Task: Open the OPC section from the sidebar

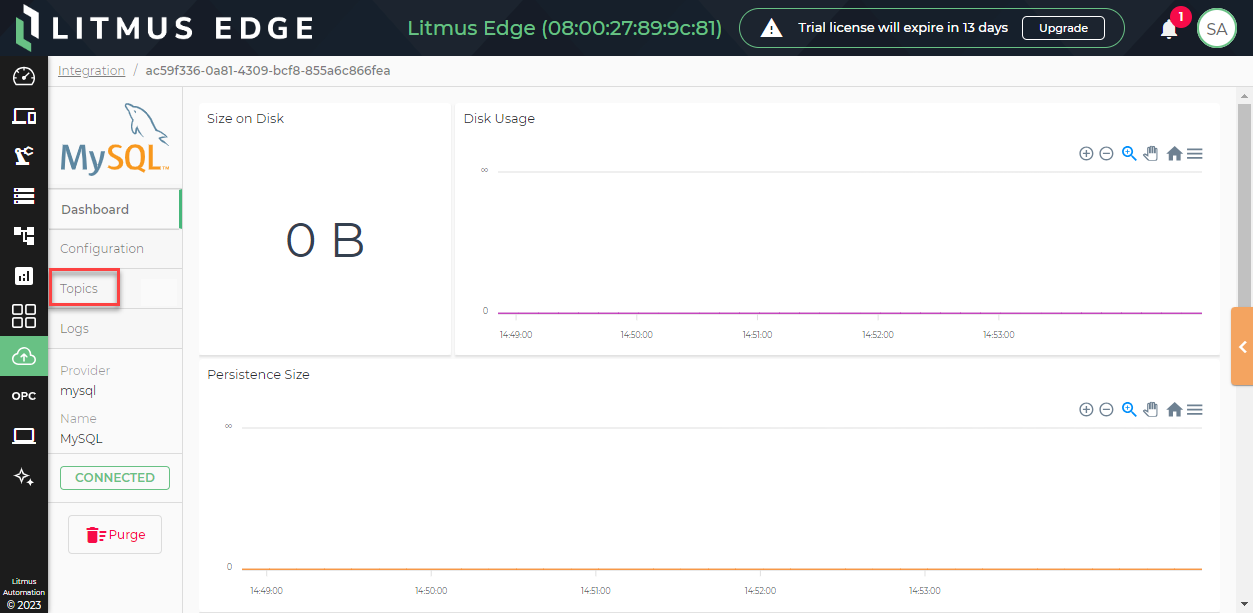Action: [24, 395]
